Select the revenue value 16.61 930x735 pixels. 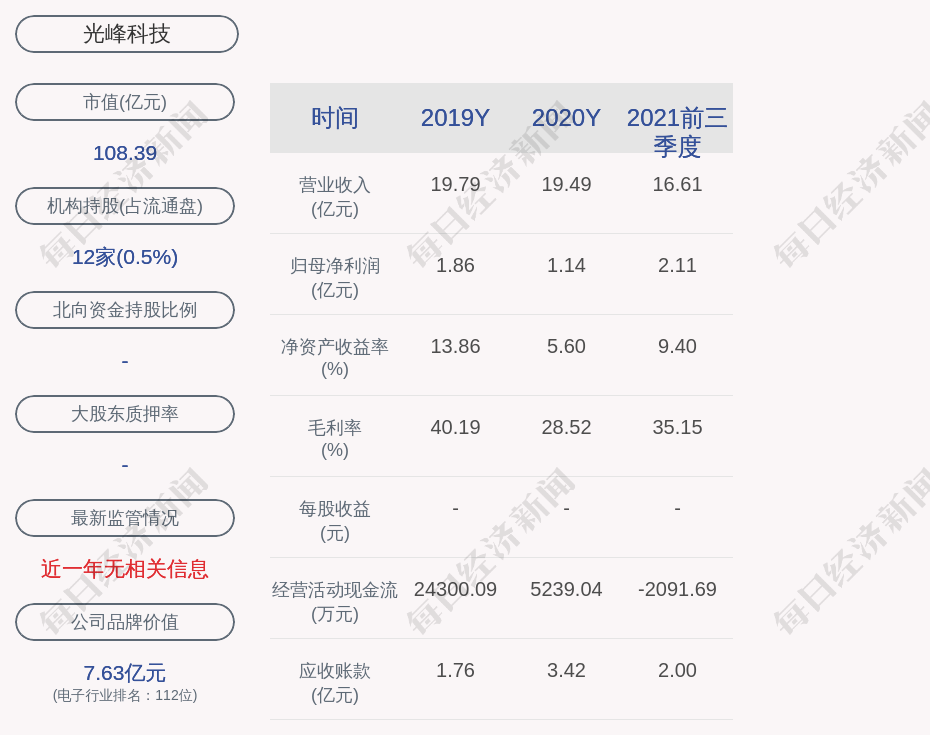coord(677,184)
